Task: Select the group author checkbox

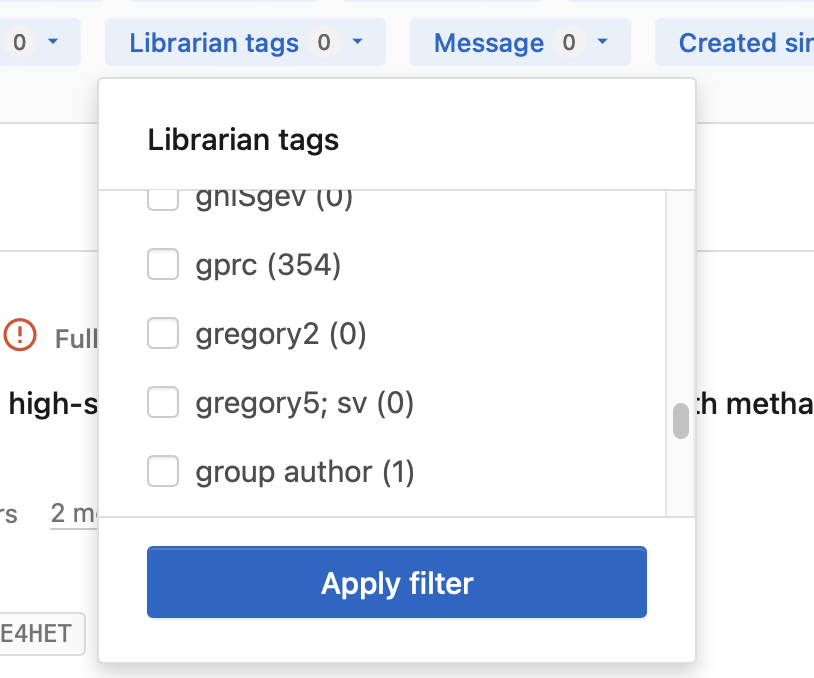Action: (x=163, y=471)
